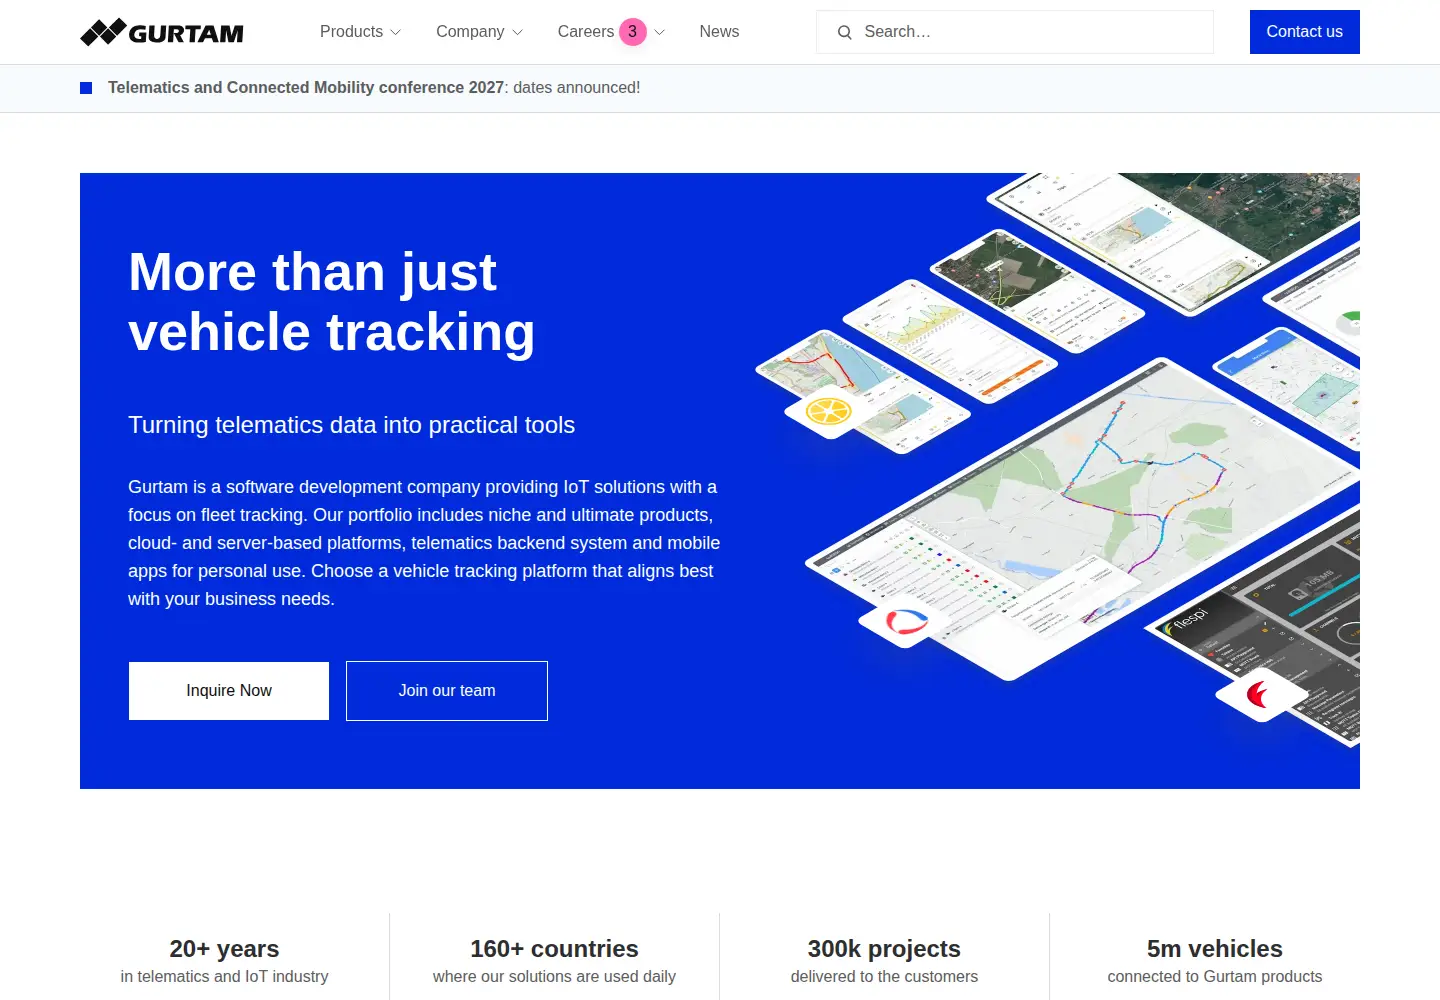Viewport: 1440px width, 1000px height.
Task: Click 'in telematics and IoT industry' caption
Action: click(224, 977)
